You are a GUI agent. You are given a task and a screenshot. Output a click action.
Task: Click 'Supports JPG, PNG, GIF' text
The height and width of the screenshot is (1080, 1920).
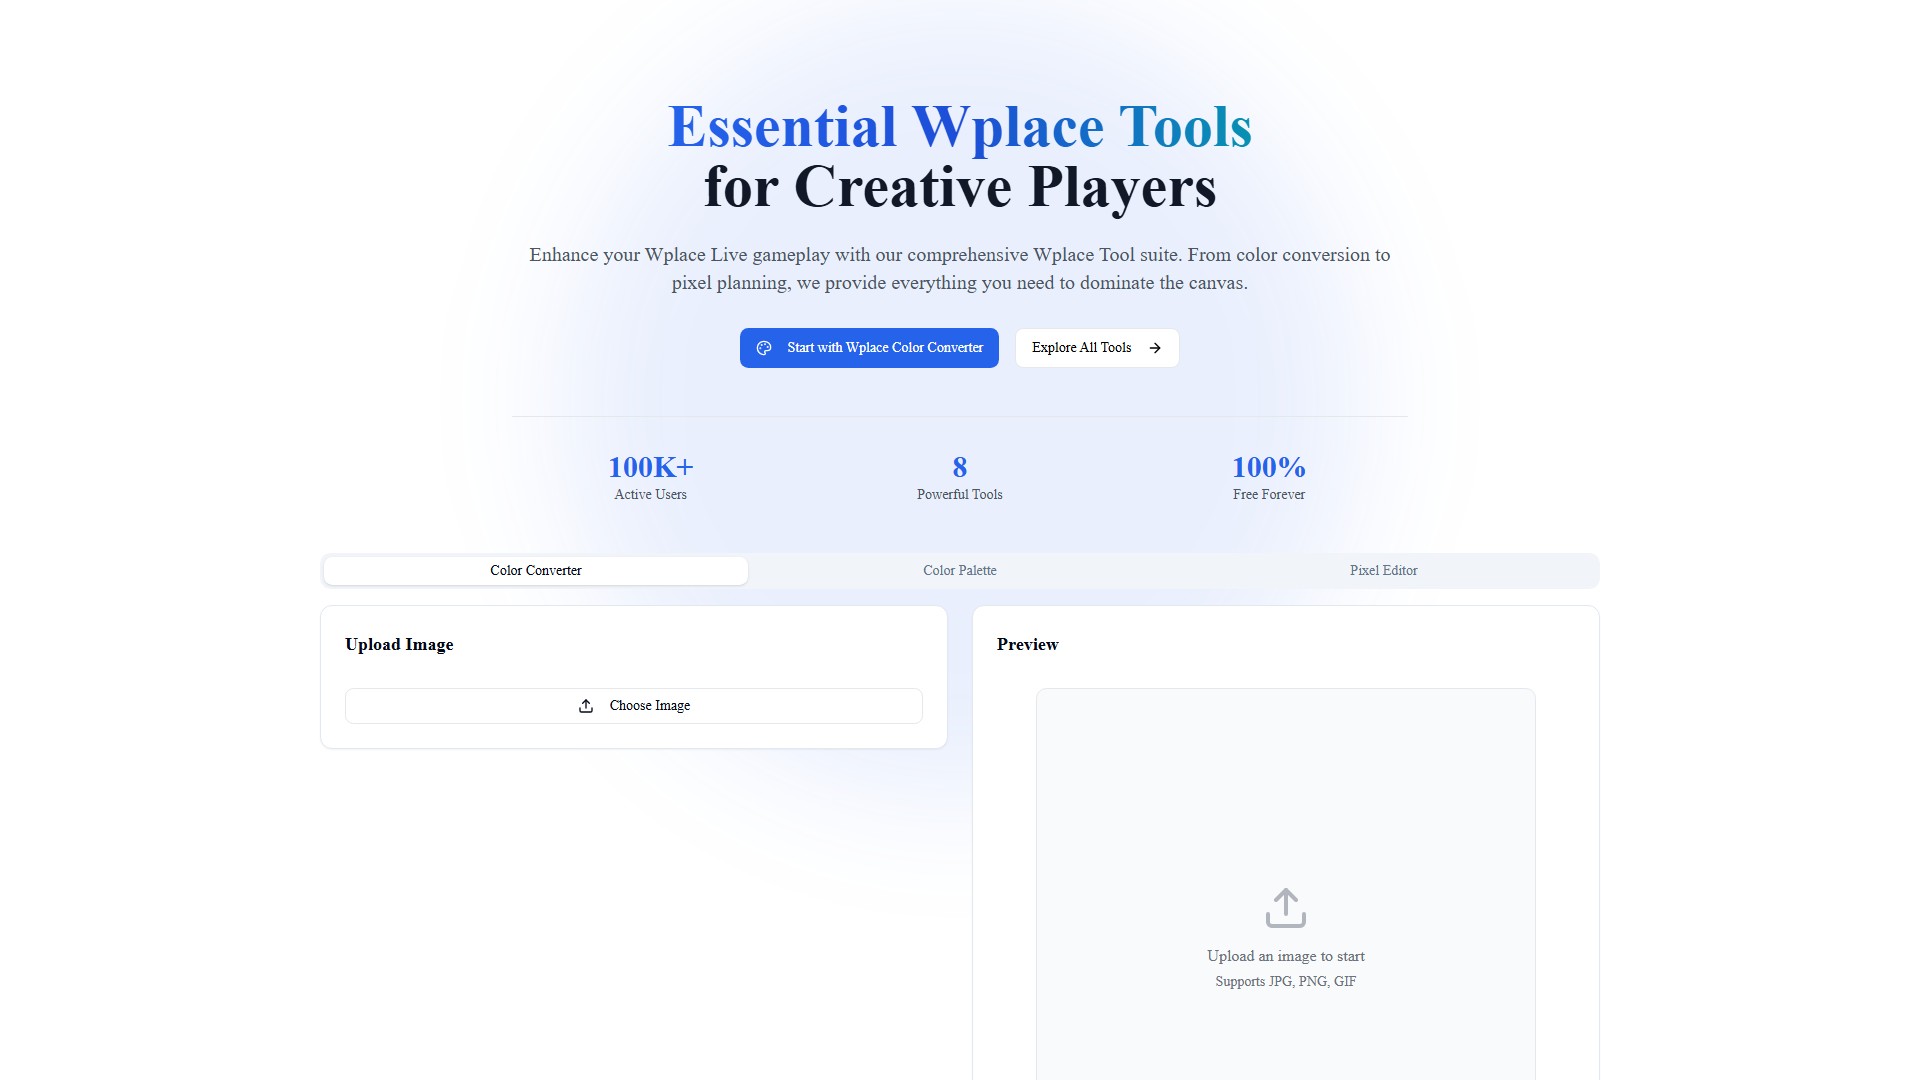(x=1285, y=982)
